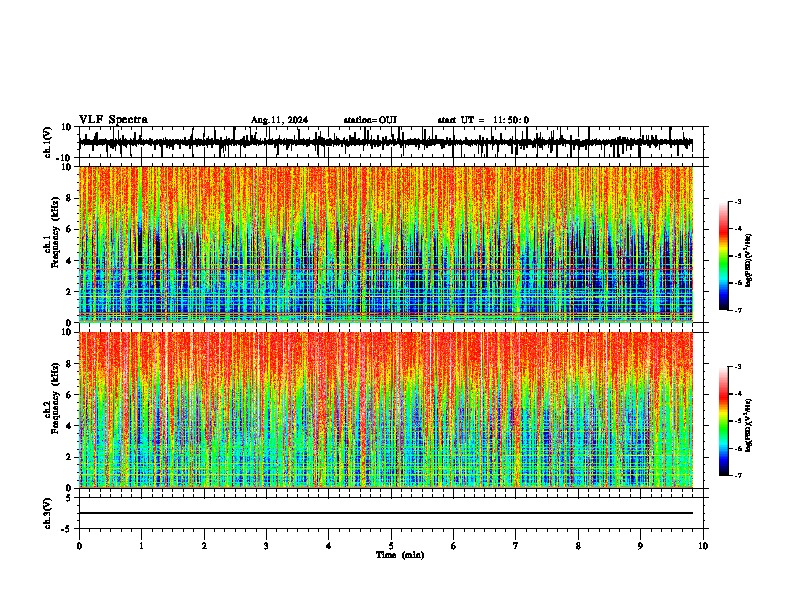Click inside the ch.2 frequency spectrogram
792x612 pixels.
pos(386,410)
